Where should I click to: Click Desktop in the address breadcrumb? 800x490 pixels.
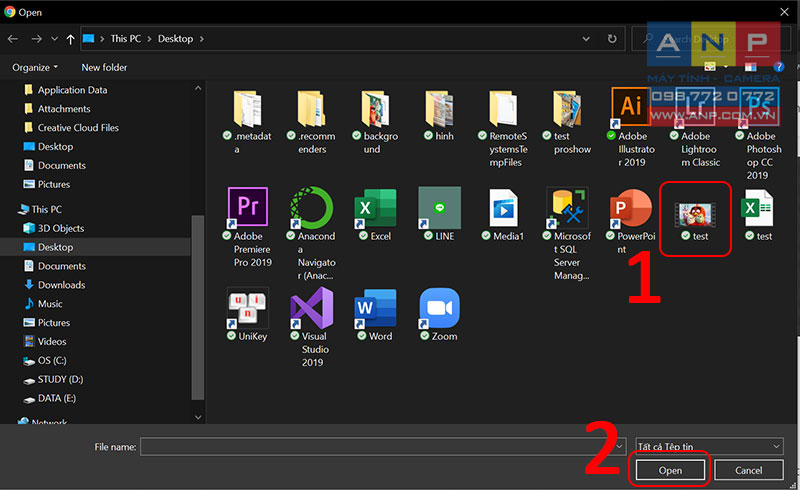176,39
